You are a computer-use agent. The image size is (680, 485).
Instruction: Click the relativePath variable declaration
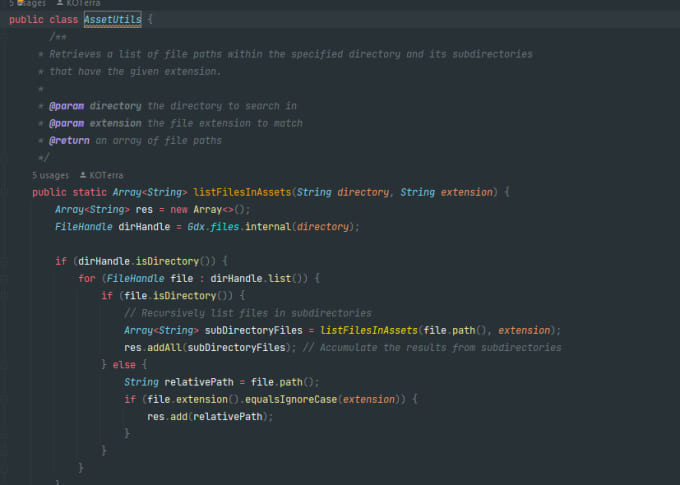click(x=199, y=382)
